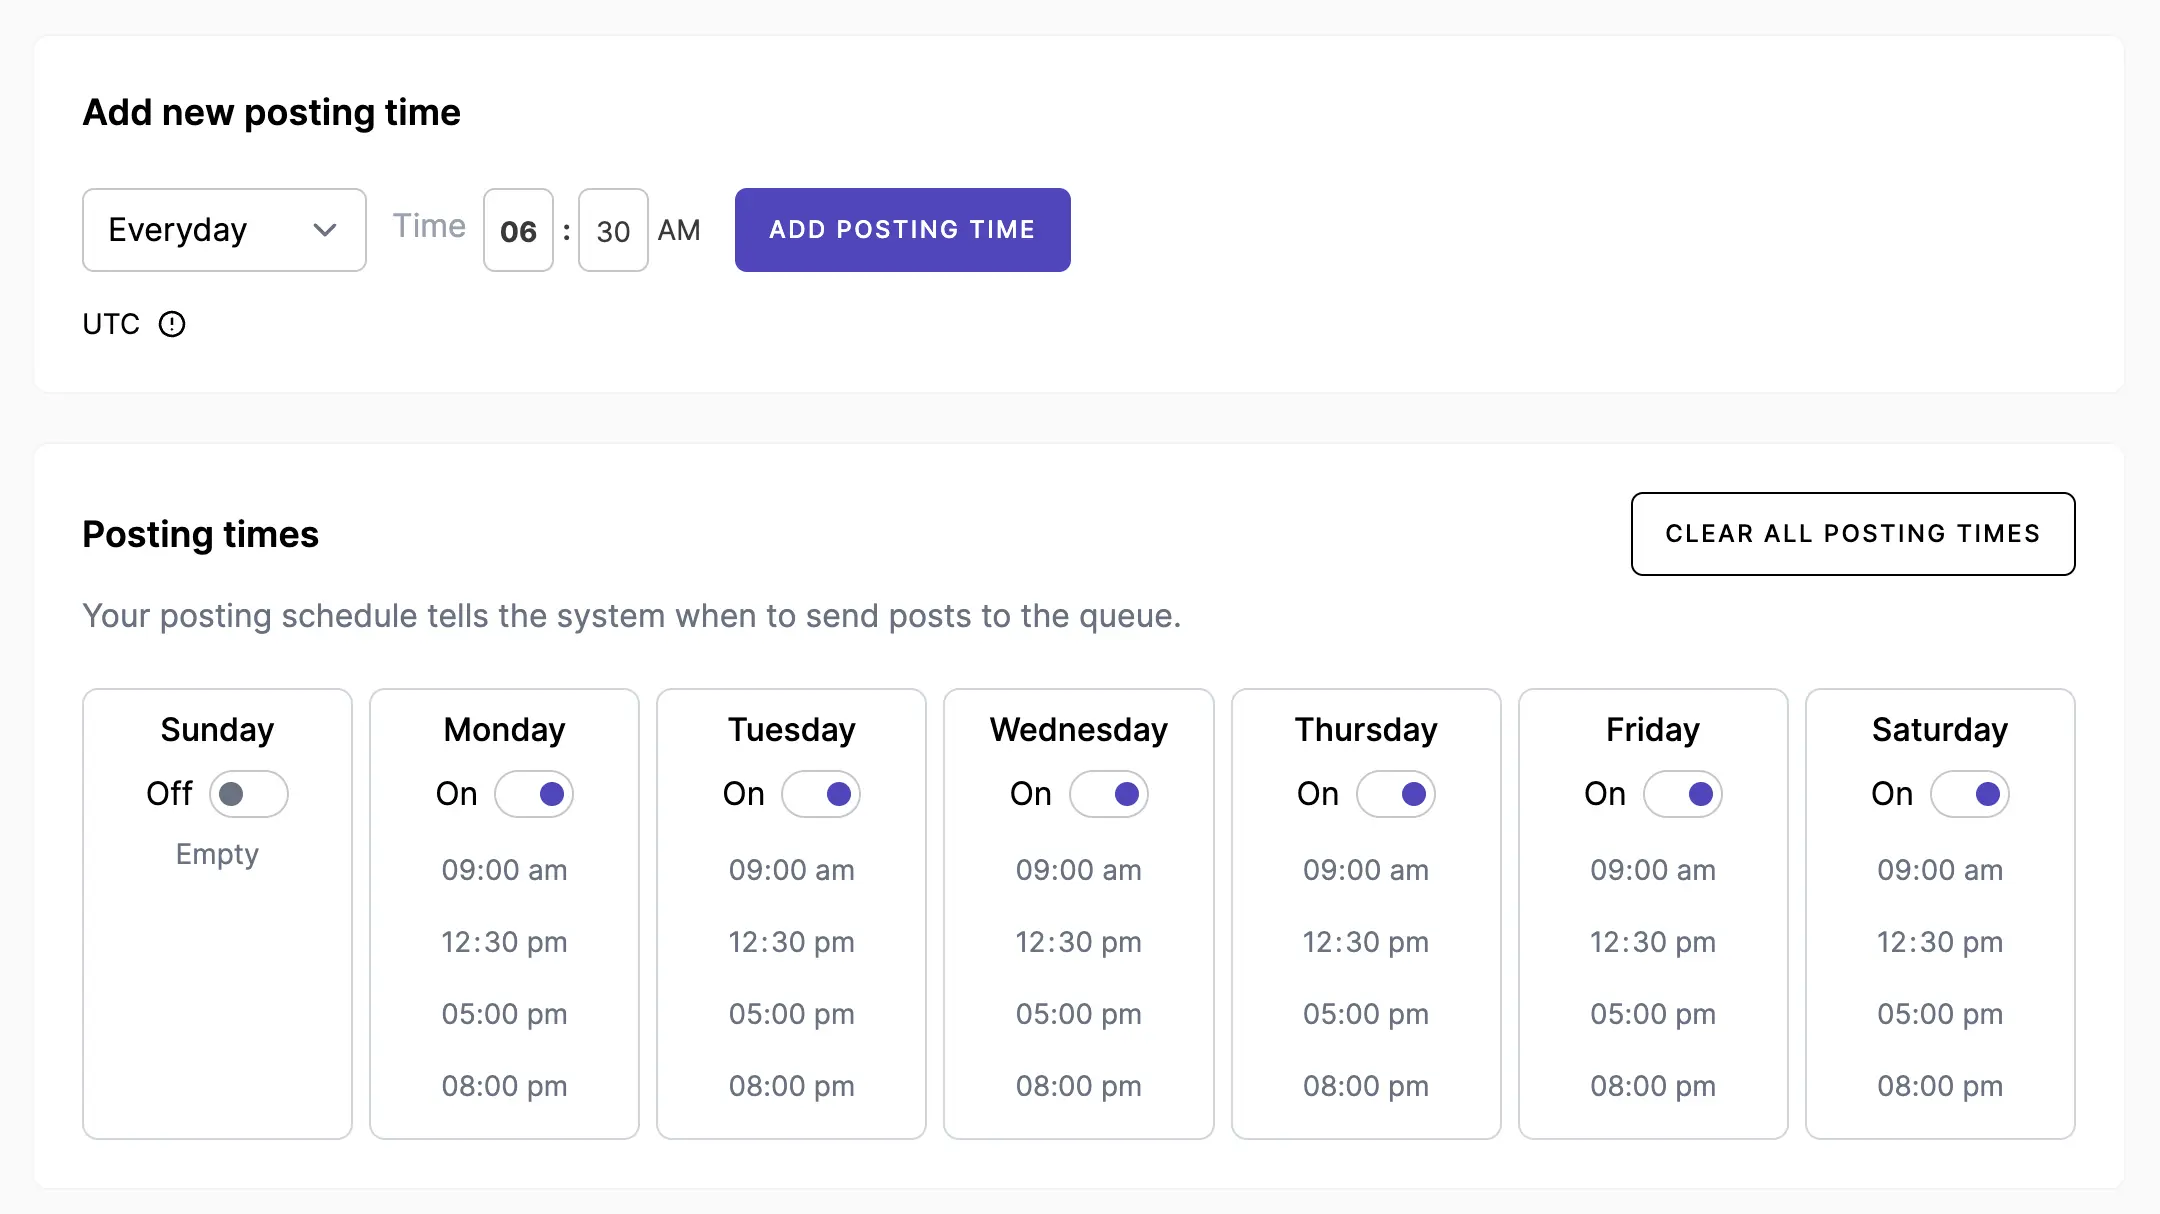Select Tuesday's 12:30 pm time slot

point(791,941)
